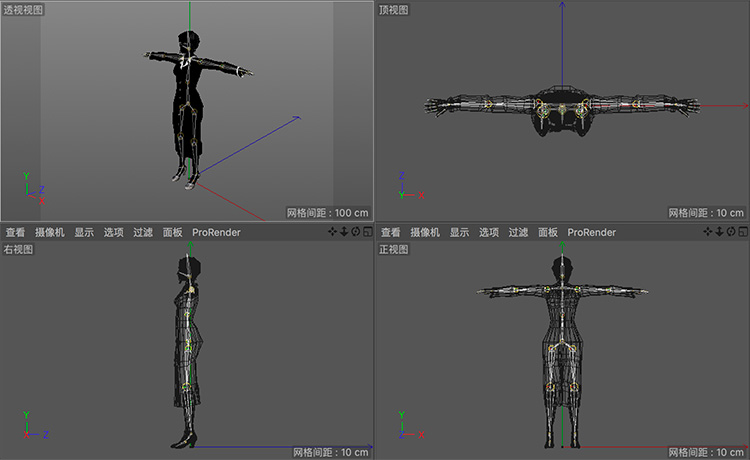Open 查看 menu of the right view (右视图)
Image resolution: width=750 pixels, height=460 pixels.
[15, 232]
